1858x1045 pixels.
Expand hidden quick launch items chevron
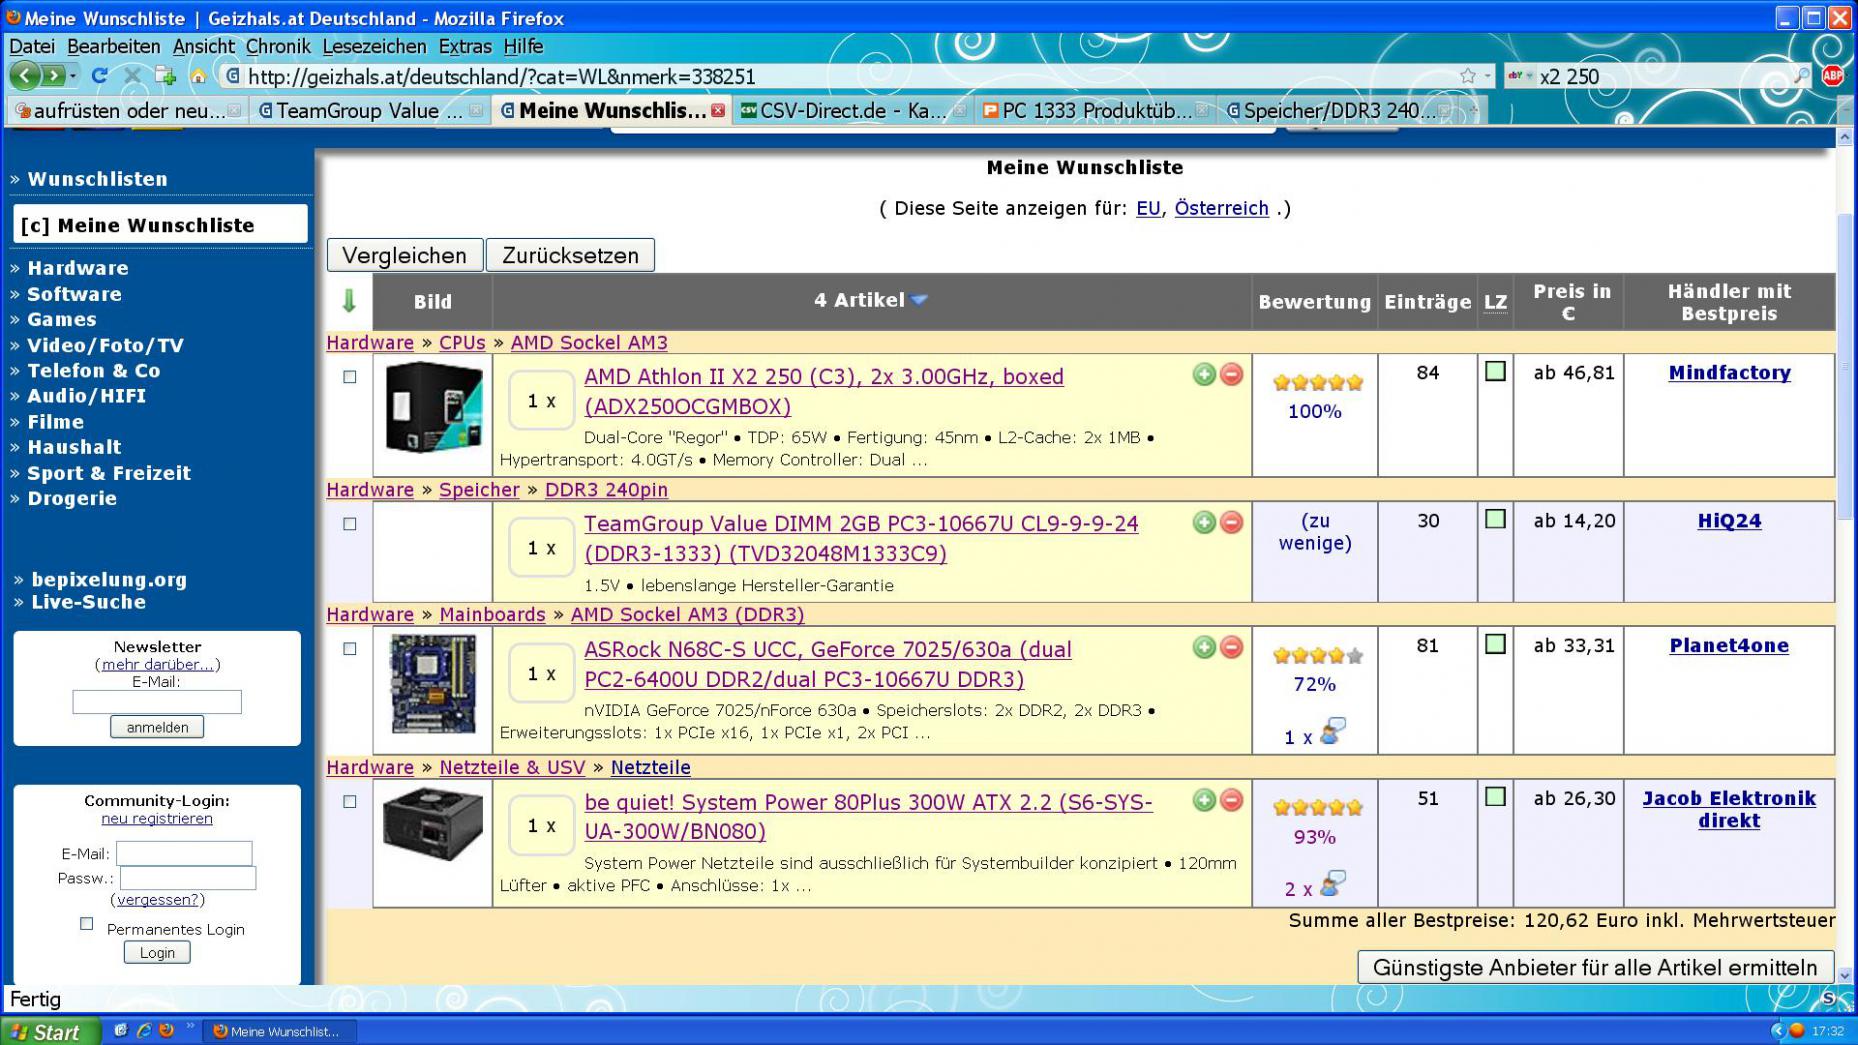190,1025
